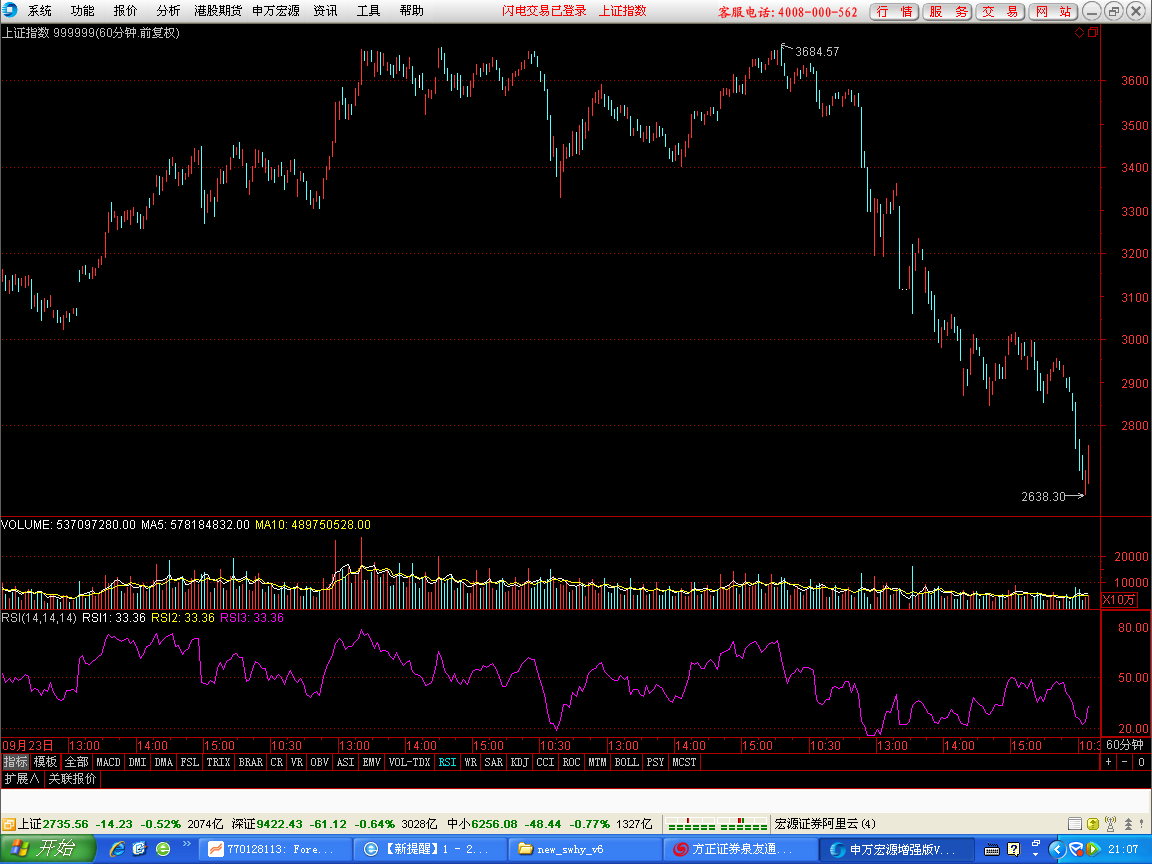Open the 系统 menu
The image size is (1152, 864).
(40, 11)
